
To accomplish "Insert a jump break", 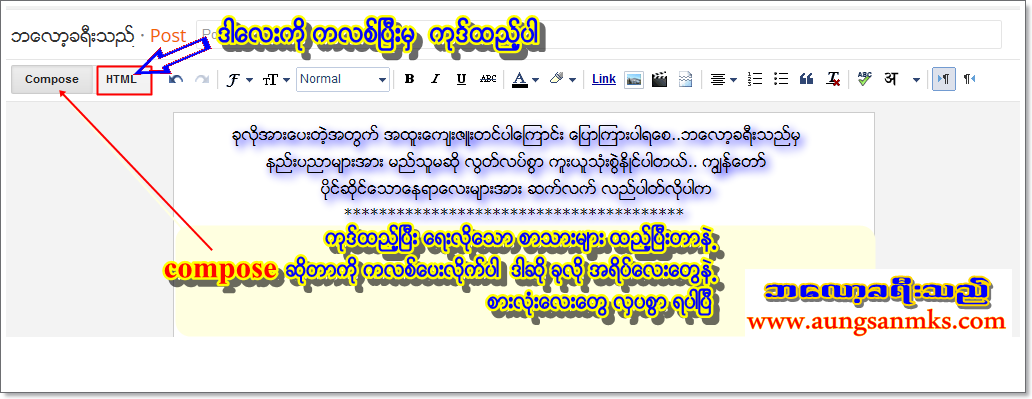I will (x=686, y=80).
